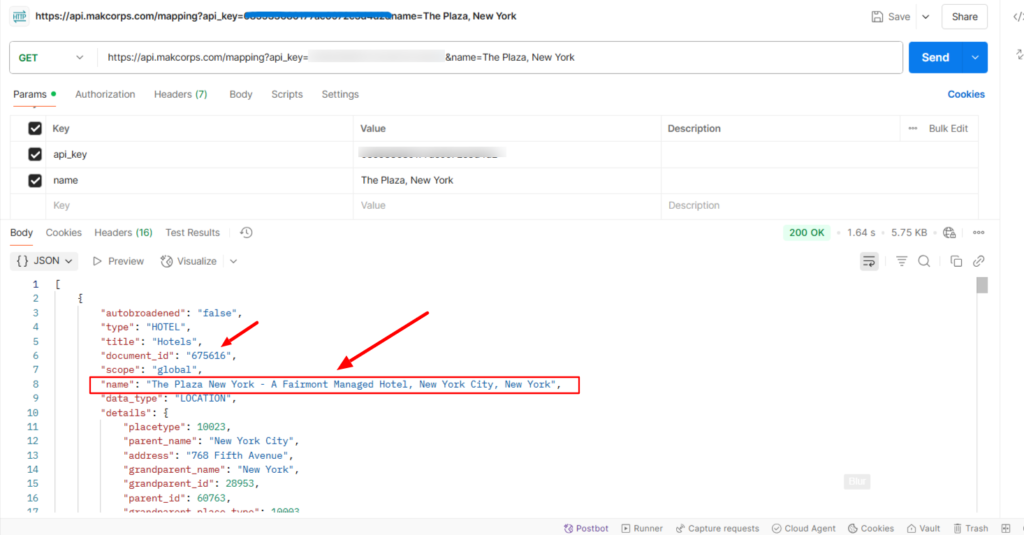Image resolution: width=1024 pixels, height=535 pixels.
Task: Open the JSON format dropdown
Action: click(x=44, y=261)
